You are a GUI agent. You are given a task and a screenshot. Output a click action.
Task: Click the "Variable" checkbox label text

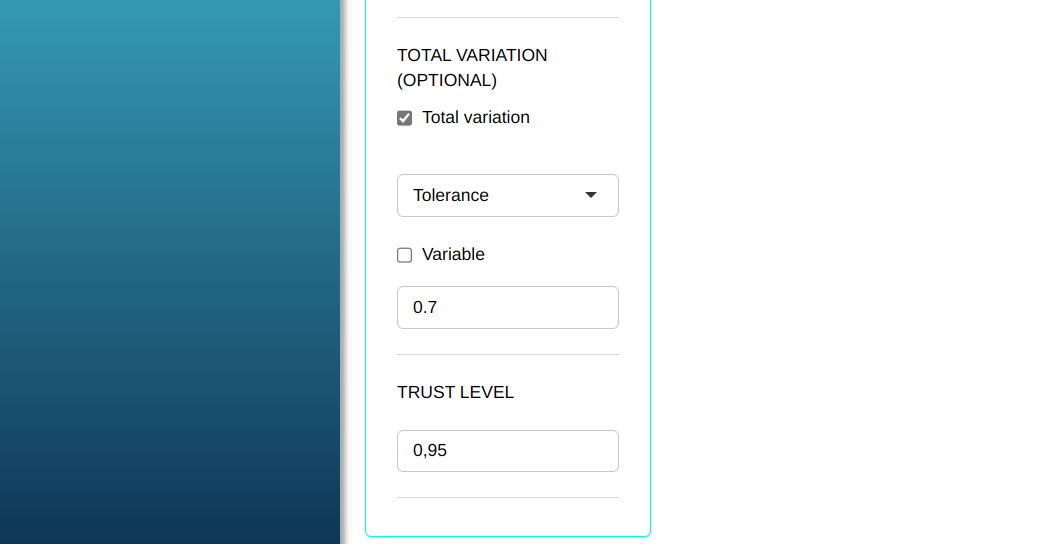453,254
